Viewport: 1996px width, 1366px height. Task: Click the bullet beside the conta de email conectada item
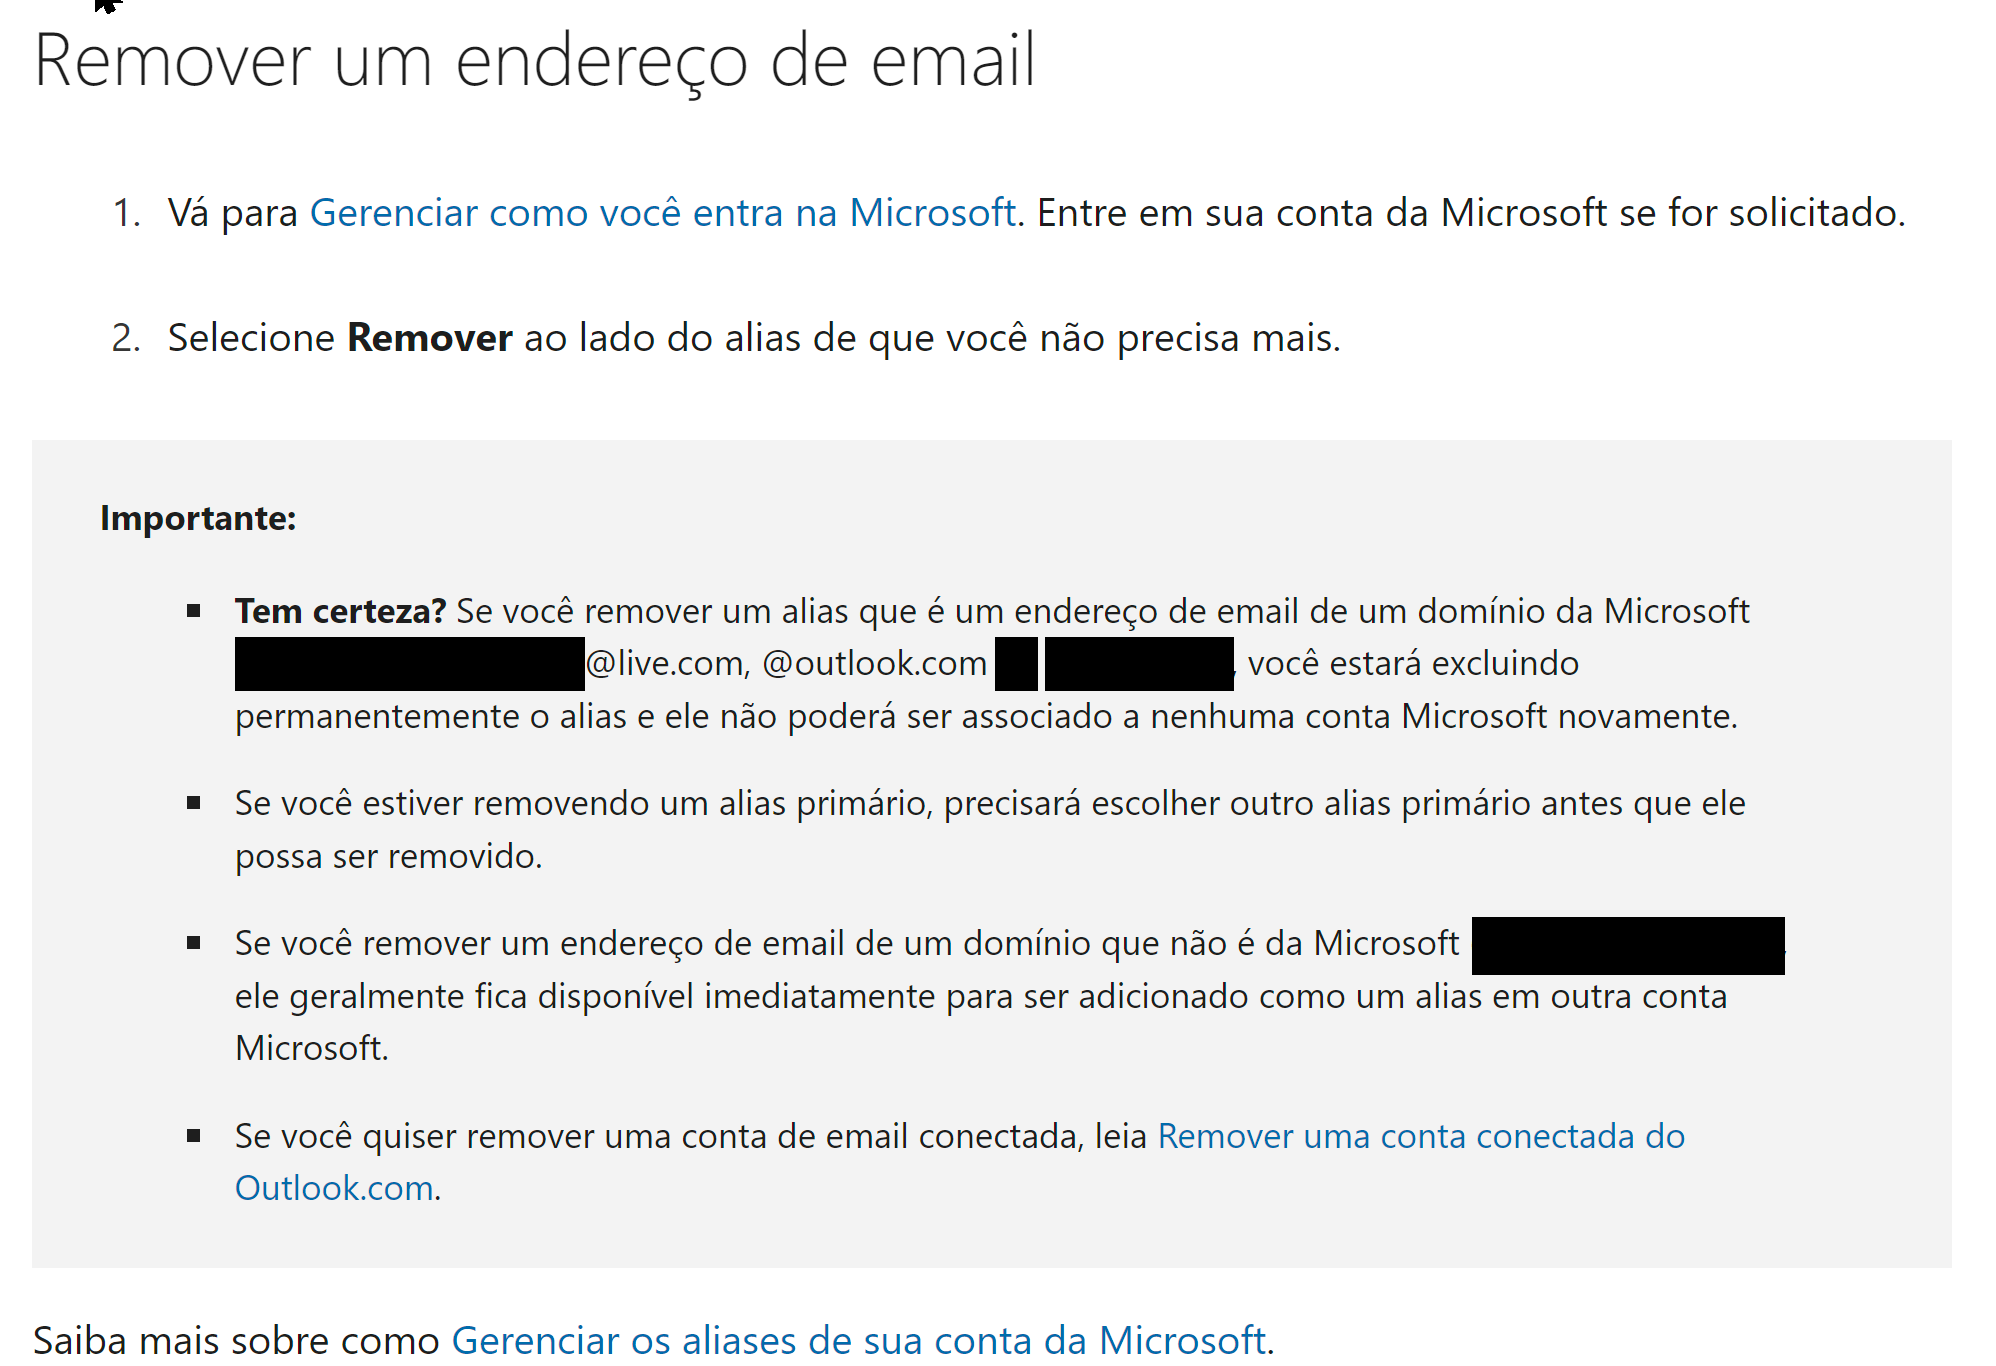coord(194,1136)
